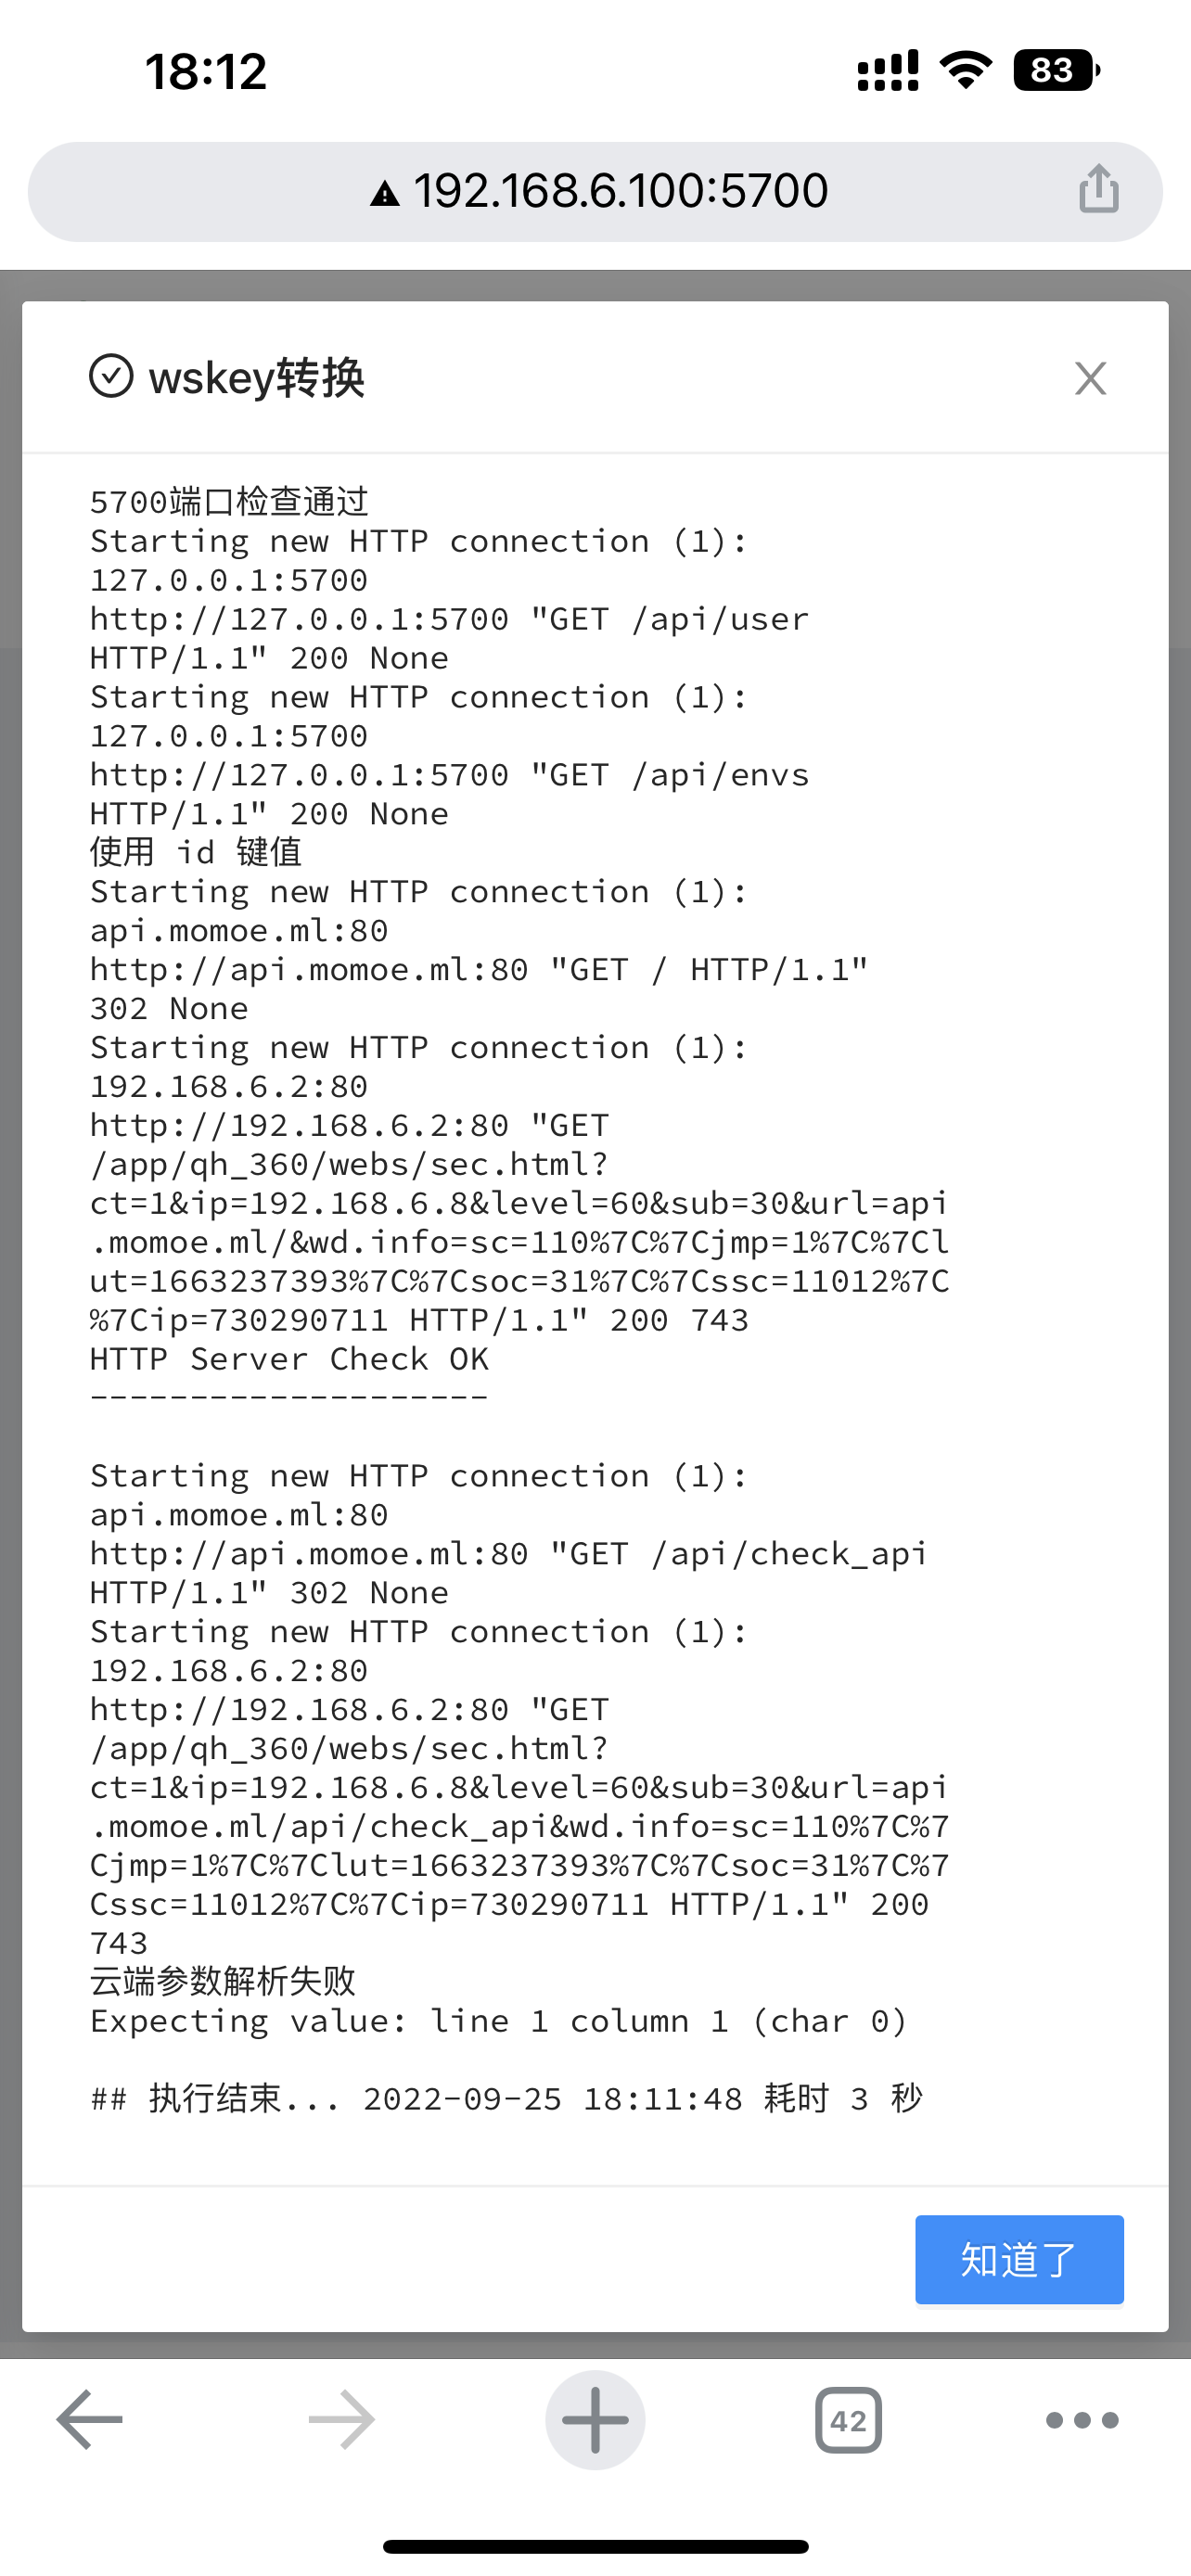
Task: Open a new tab with the plus icon
Action: [595, 2420]
